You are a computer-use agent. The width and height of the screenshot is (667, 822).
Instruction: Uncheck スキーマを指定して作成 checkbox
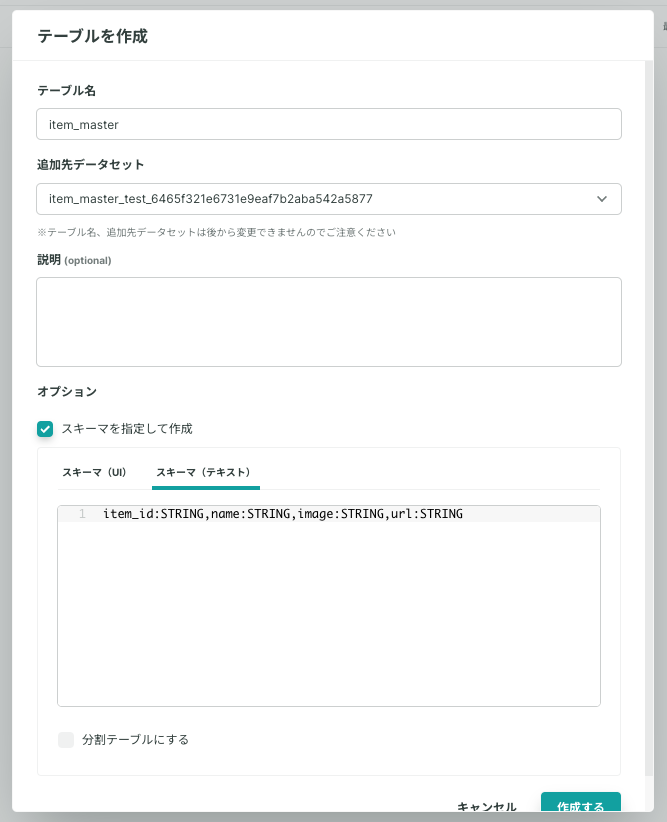45,429
